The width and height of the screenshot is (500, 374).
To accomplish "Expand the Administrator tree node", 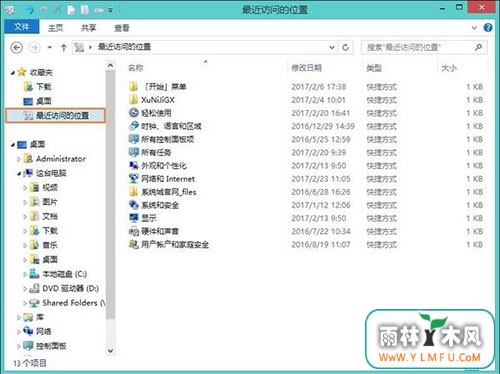I will 19,159.
